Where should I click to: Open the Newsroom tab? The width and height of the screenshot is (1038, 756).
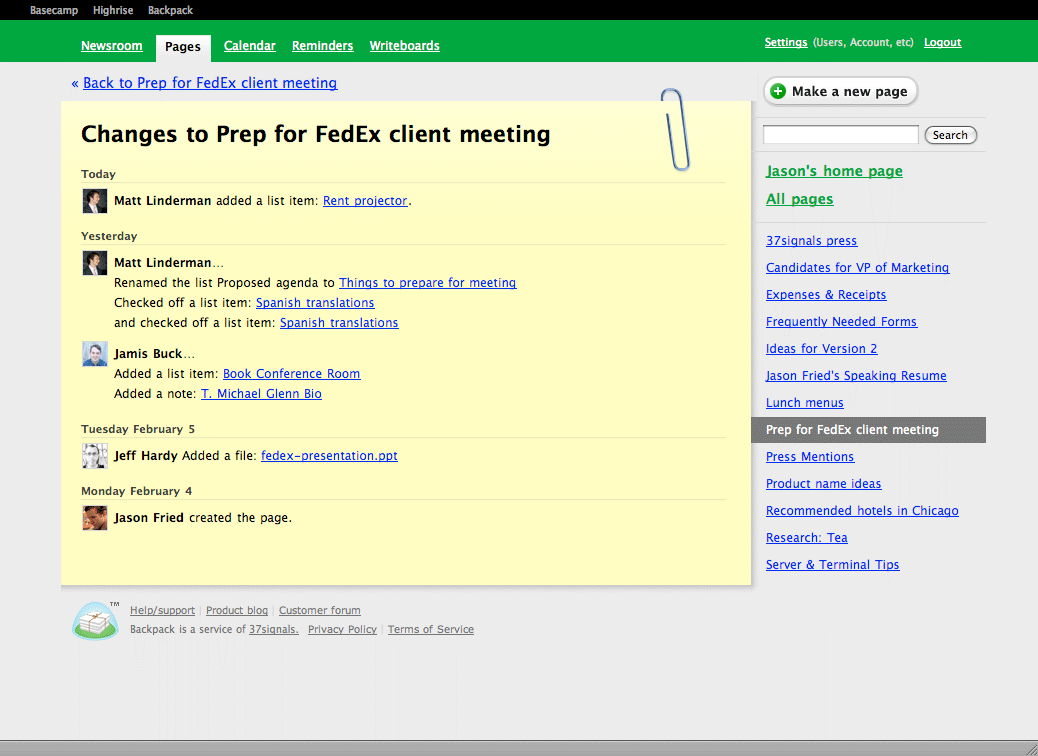click(112, 46)
